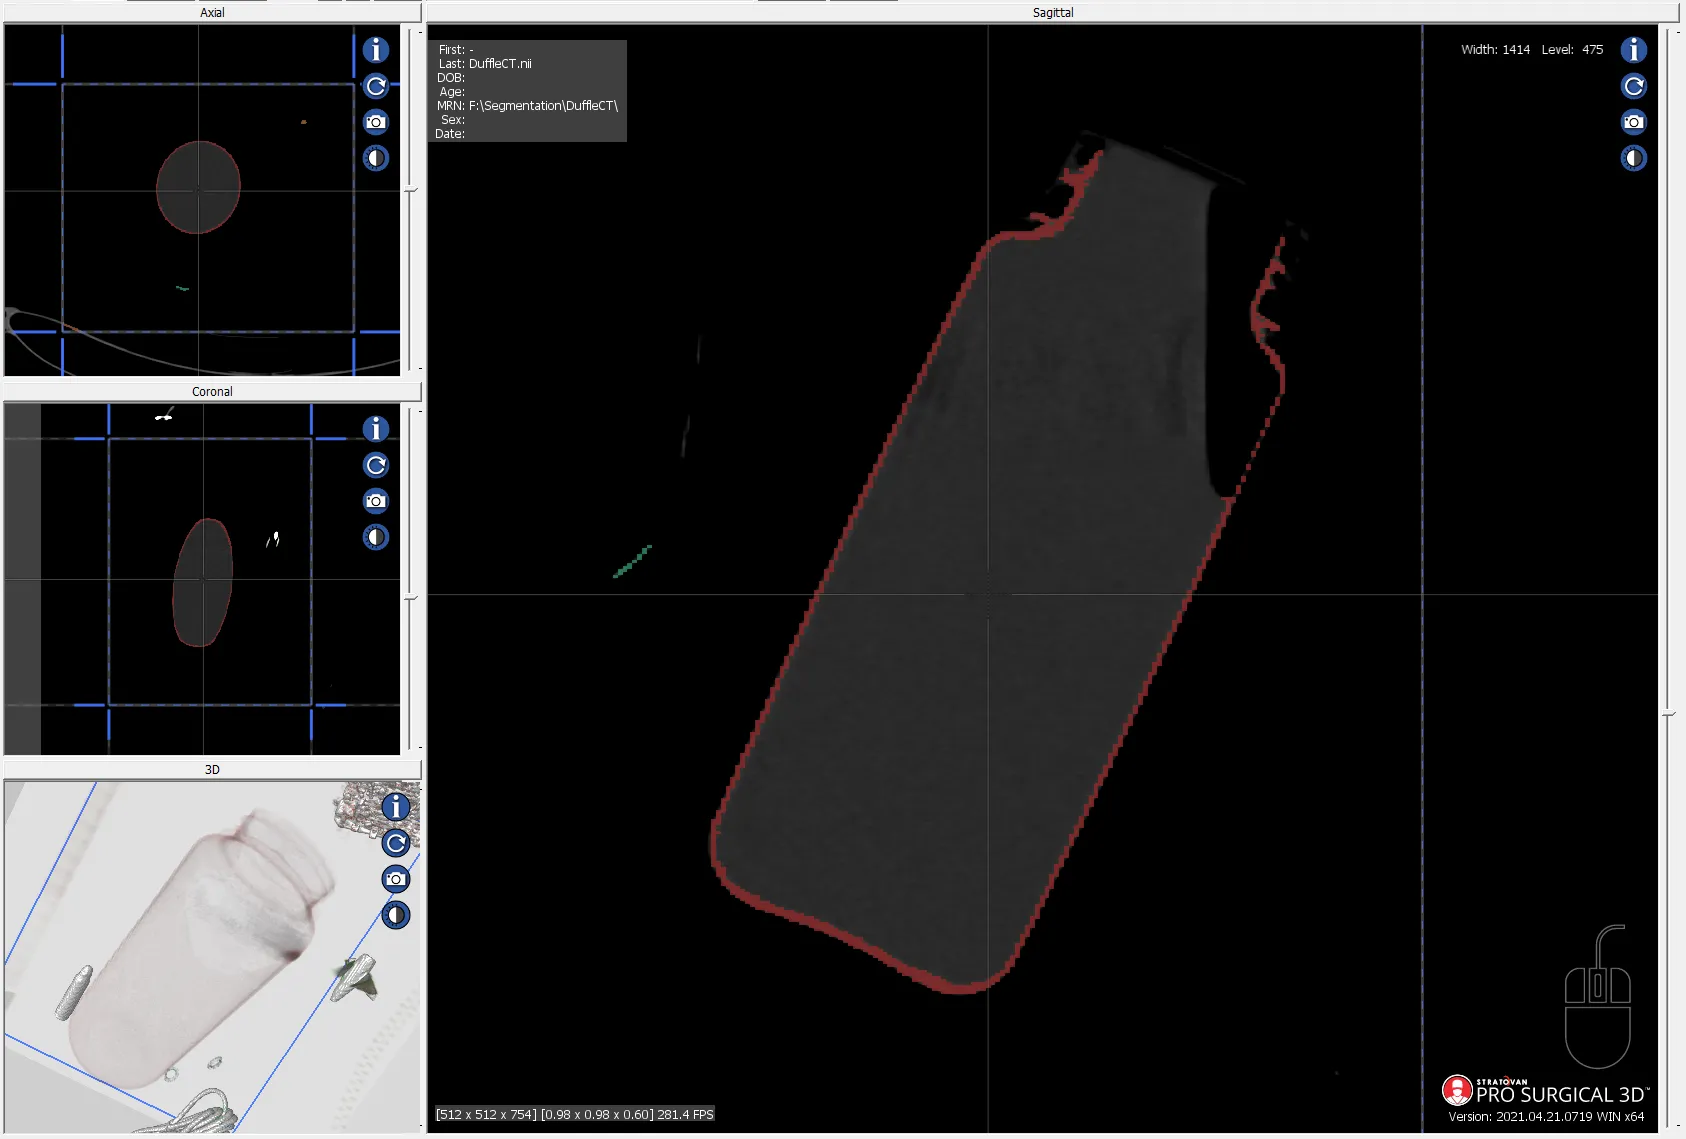Toggle contrast icon in Axial view
Viewport: 1686px width, 1139px height.
click(x=376, y=158)
